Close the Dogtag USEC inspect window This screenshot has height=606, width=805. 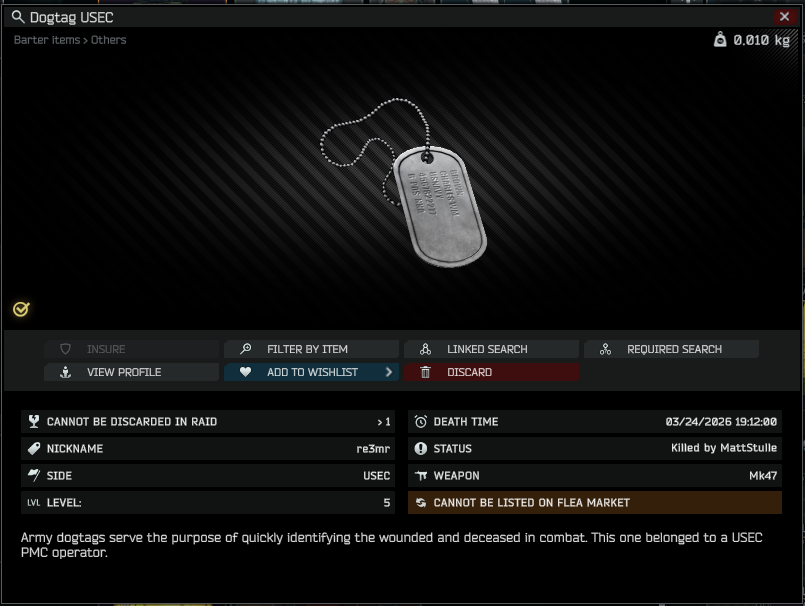[784, 16]
